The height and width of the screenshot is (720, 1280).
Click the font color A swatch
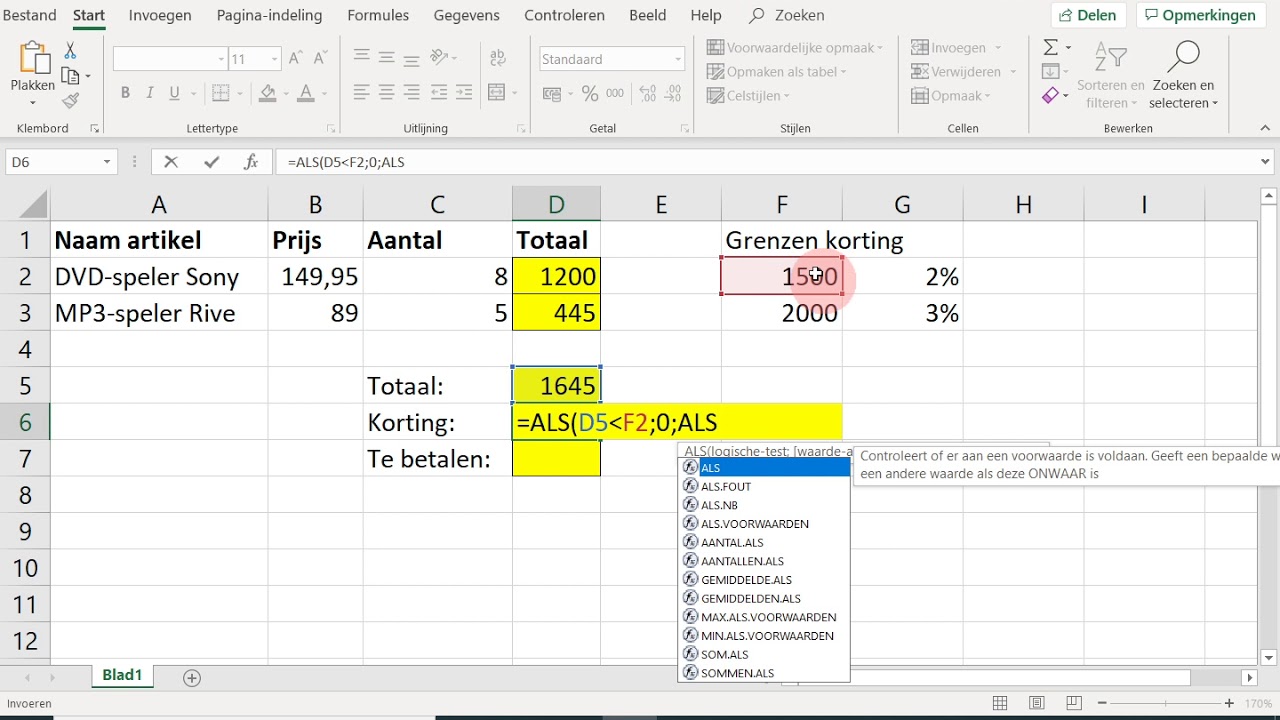(306, 93)
